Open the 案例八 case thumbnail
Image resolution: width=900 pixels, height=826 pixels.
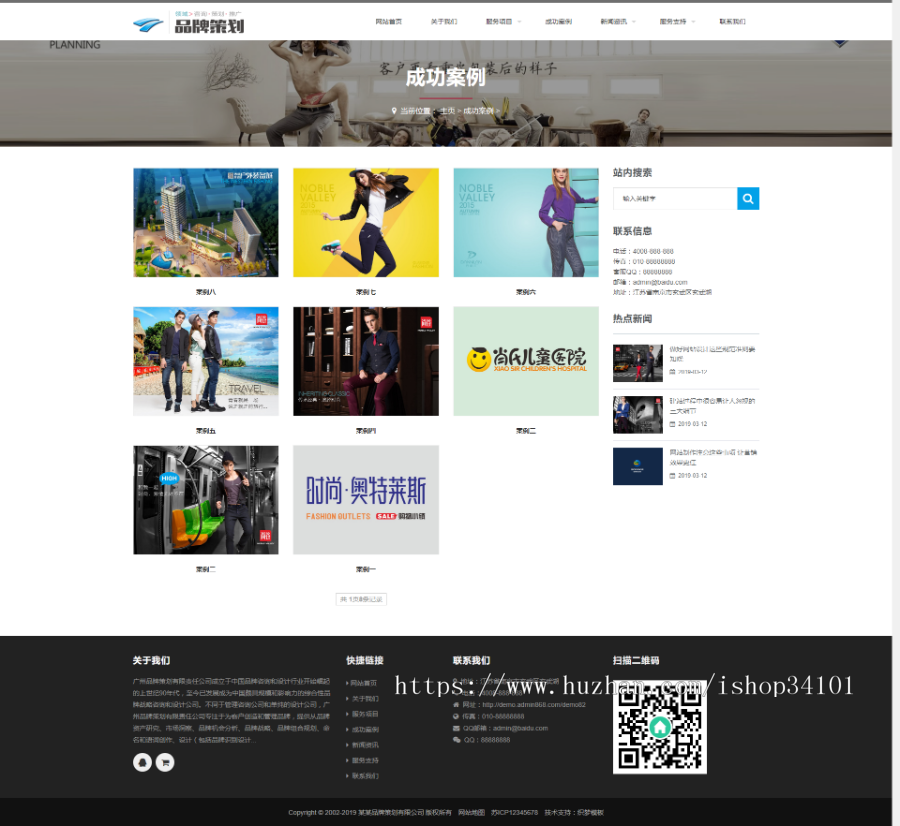tap(205, 222)
